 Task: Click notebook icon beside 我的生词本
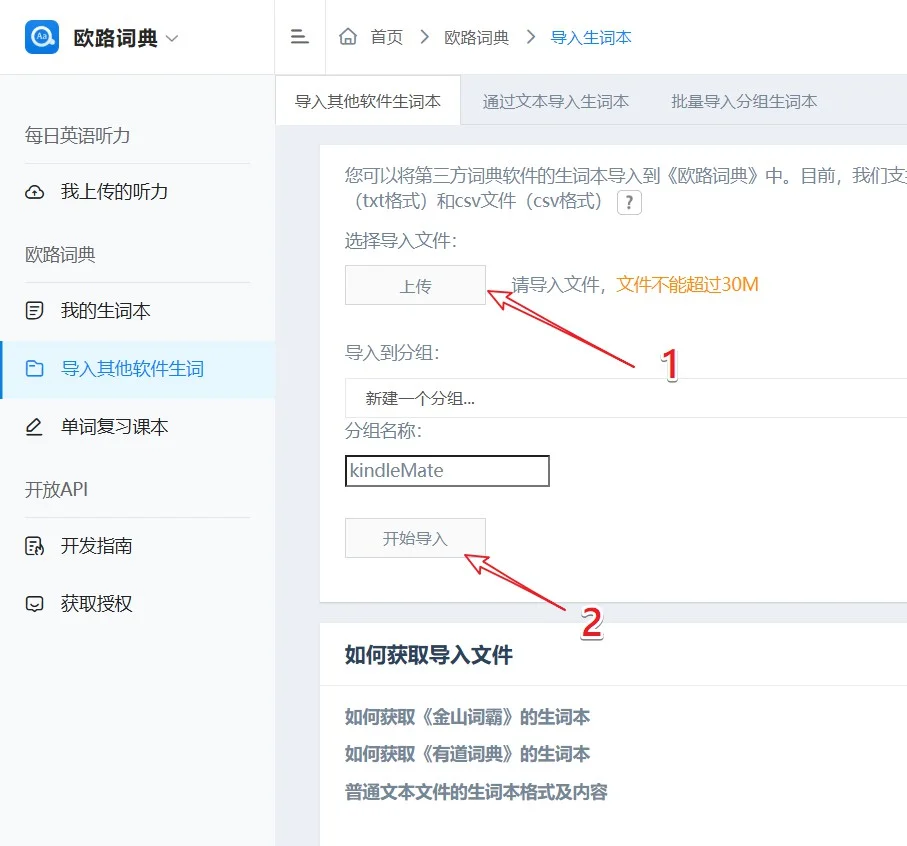point(35,311)
